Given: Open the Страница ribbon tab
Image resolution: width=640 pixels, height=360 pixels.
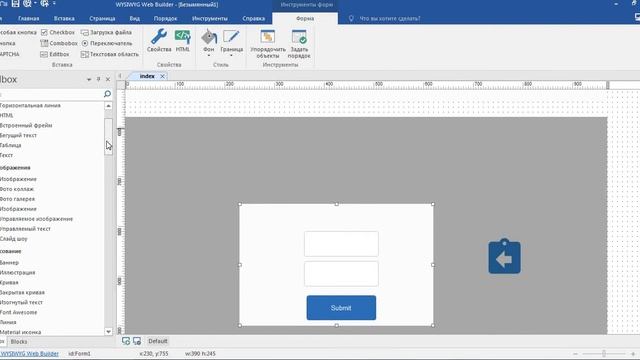Looking at the screenshot, I should click(x=102, y=18).
